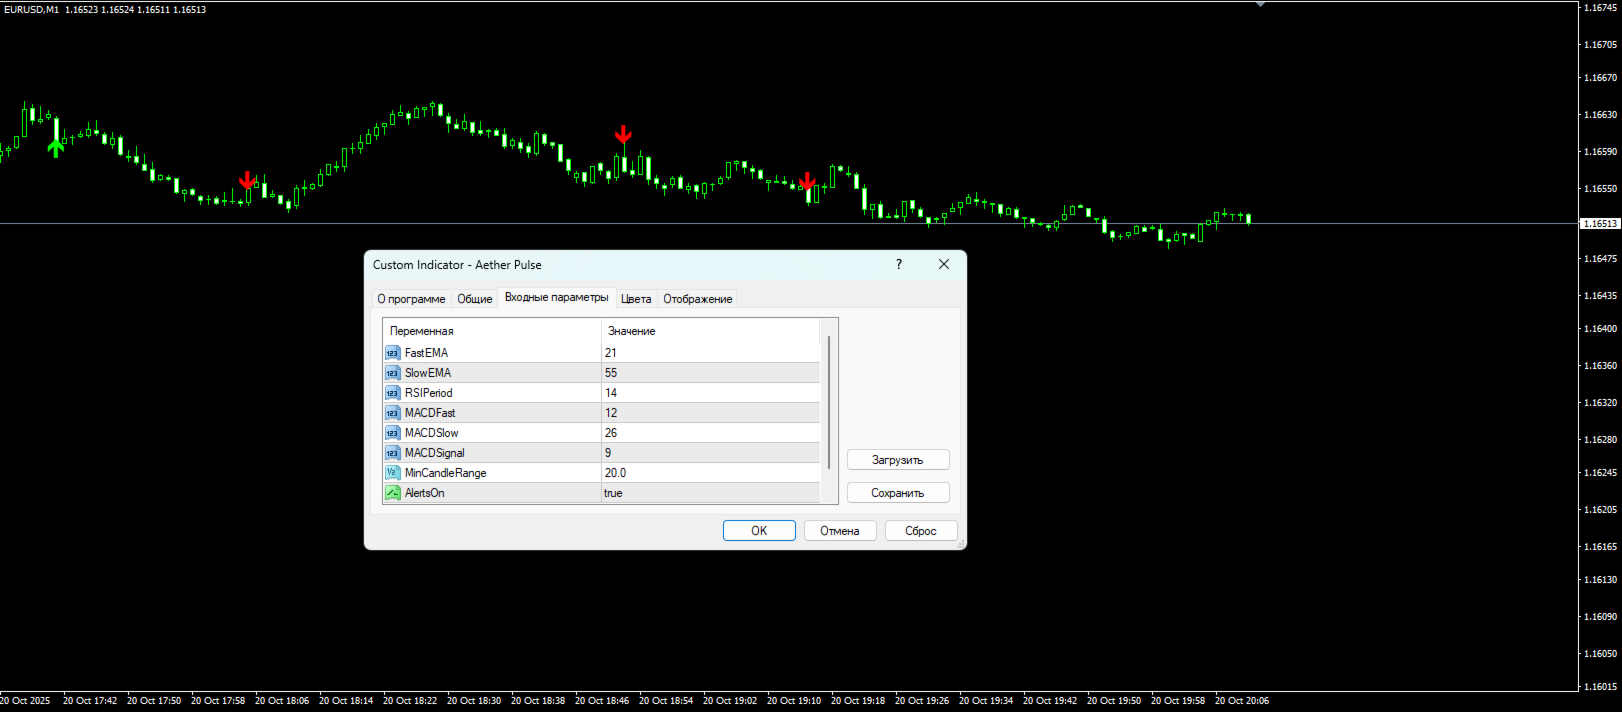Toggle the AlertsOn value true
This screenshot has height=712, width=1622.
[x=710, y=493]
